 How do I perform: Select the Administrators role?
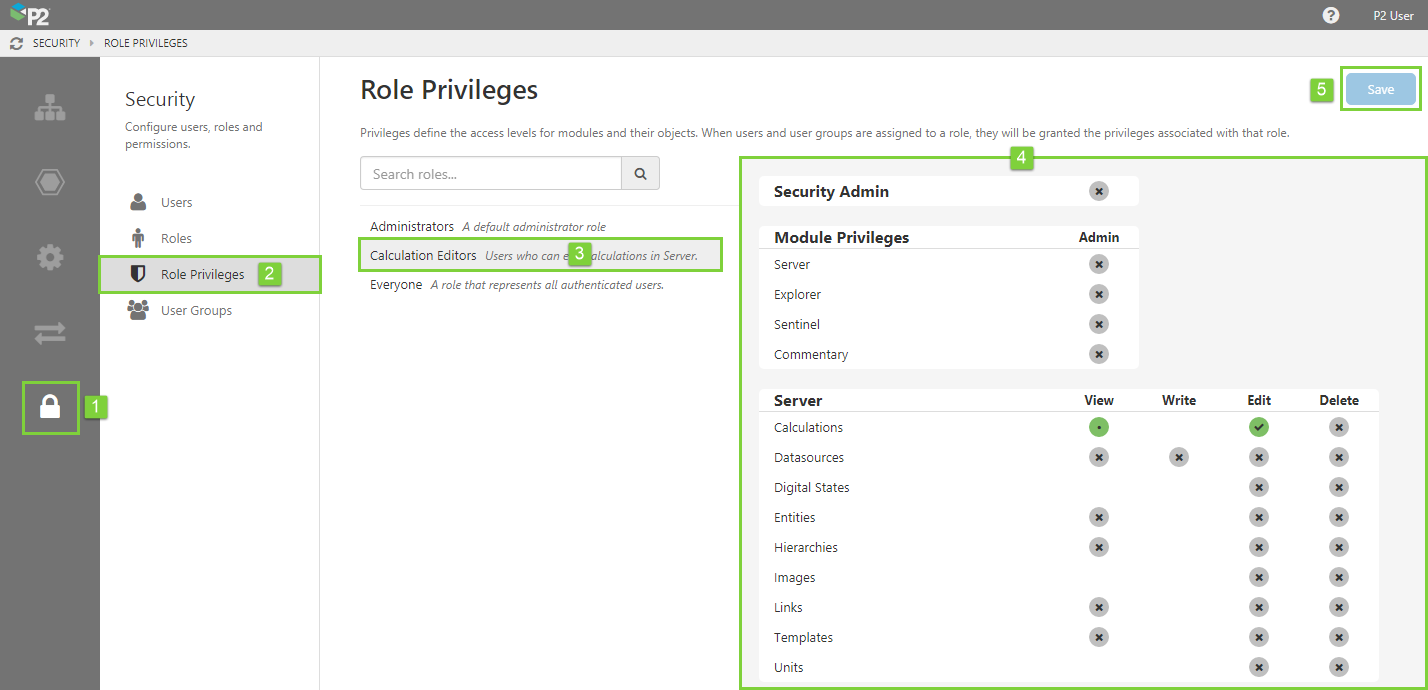pyautogui.click(x=412, y=227)
